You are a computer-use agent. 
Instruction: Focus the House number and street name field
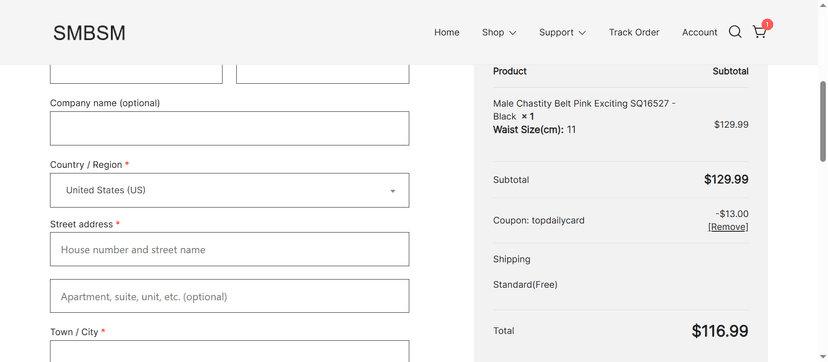230,249
